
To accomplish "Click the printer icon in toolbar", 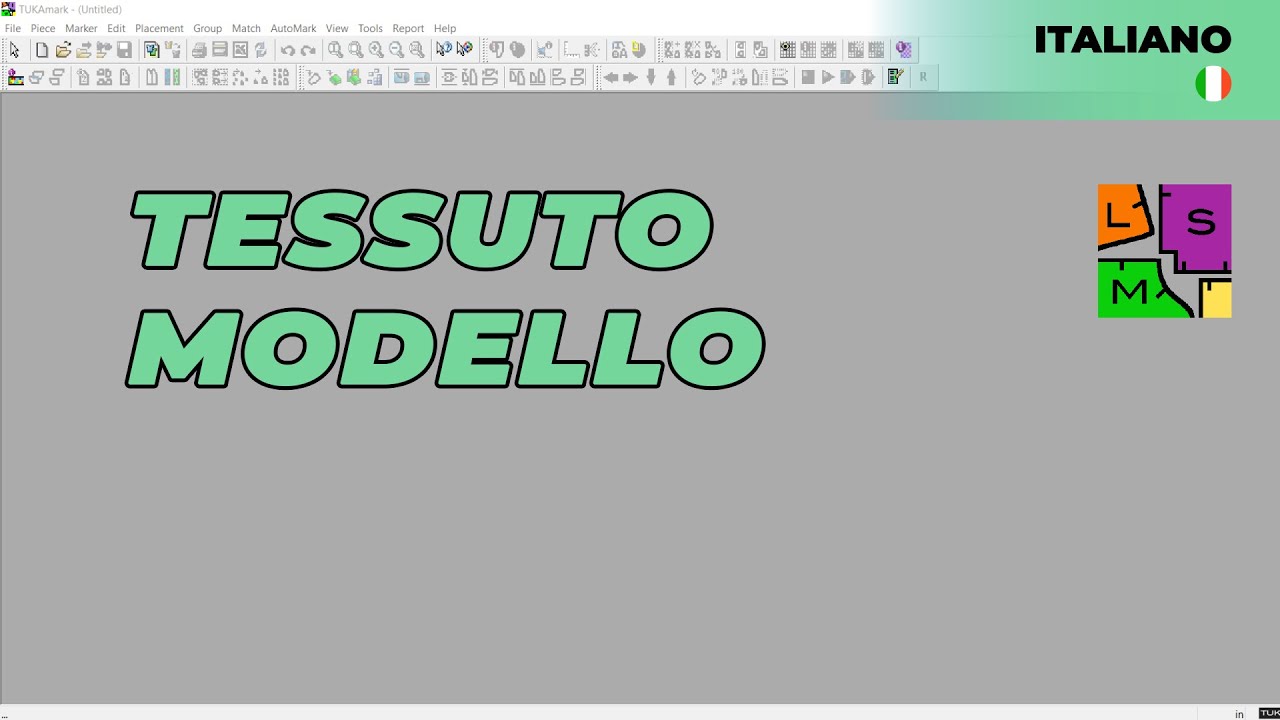I will pyautogui.click(x=199, y=50).
